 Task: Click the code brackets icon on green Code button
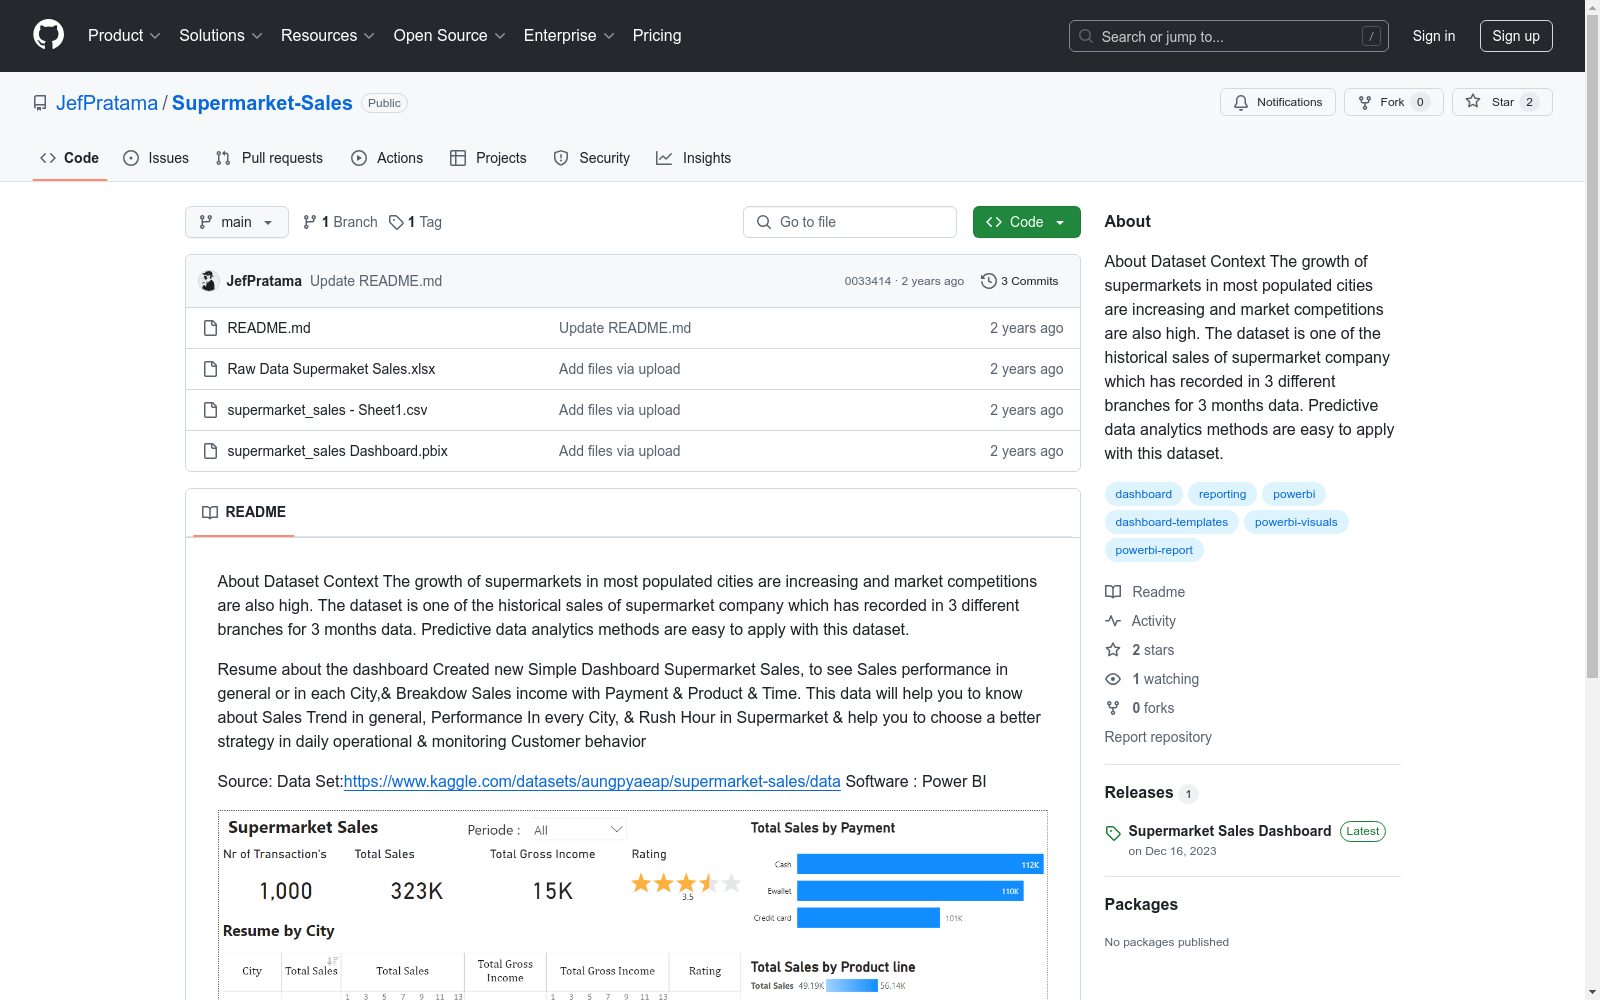click(994, 222)
